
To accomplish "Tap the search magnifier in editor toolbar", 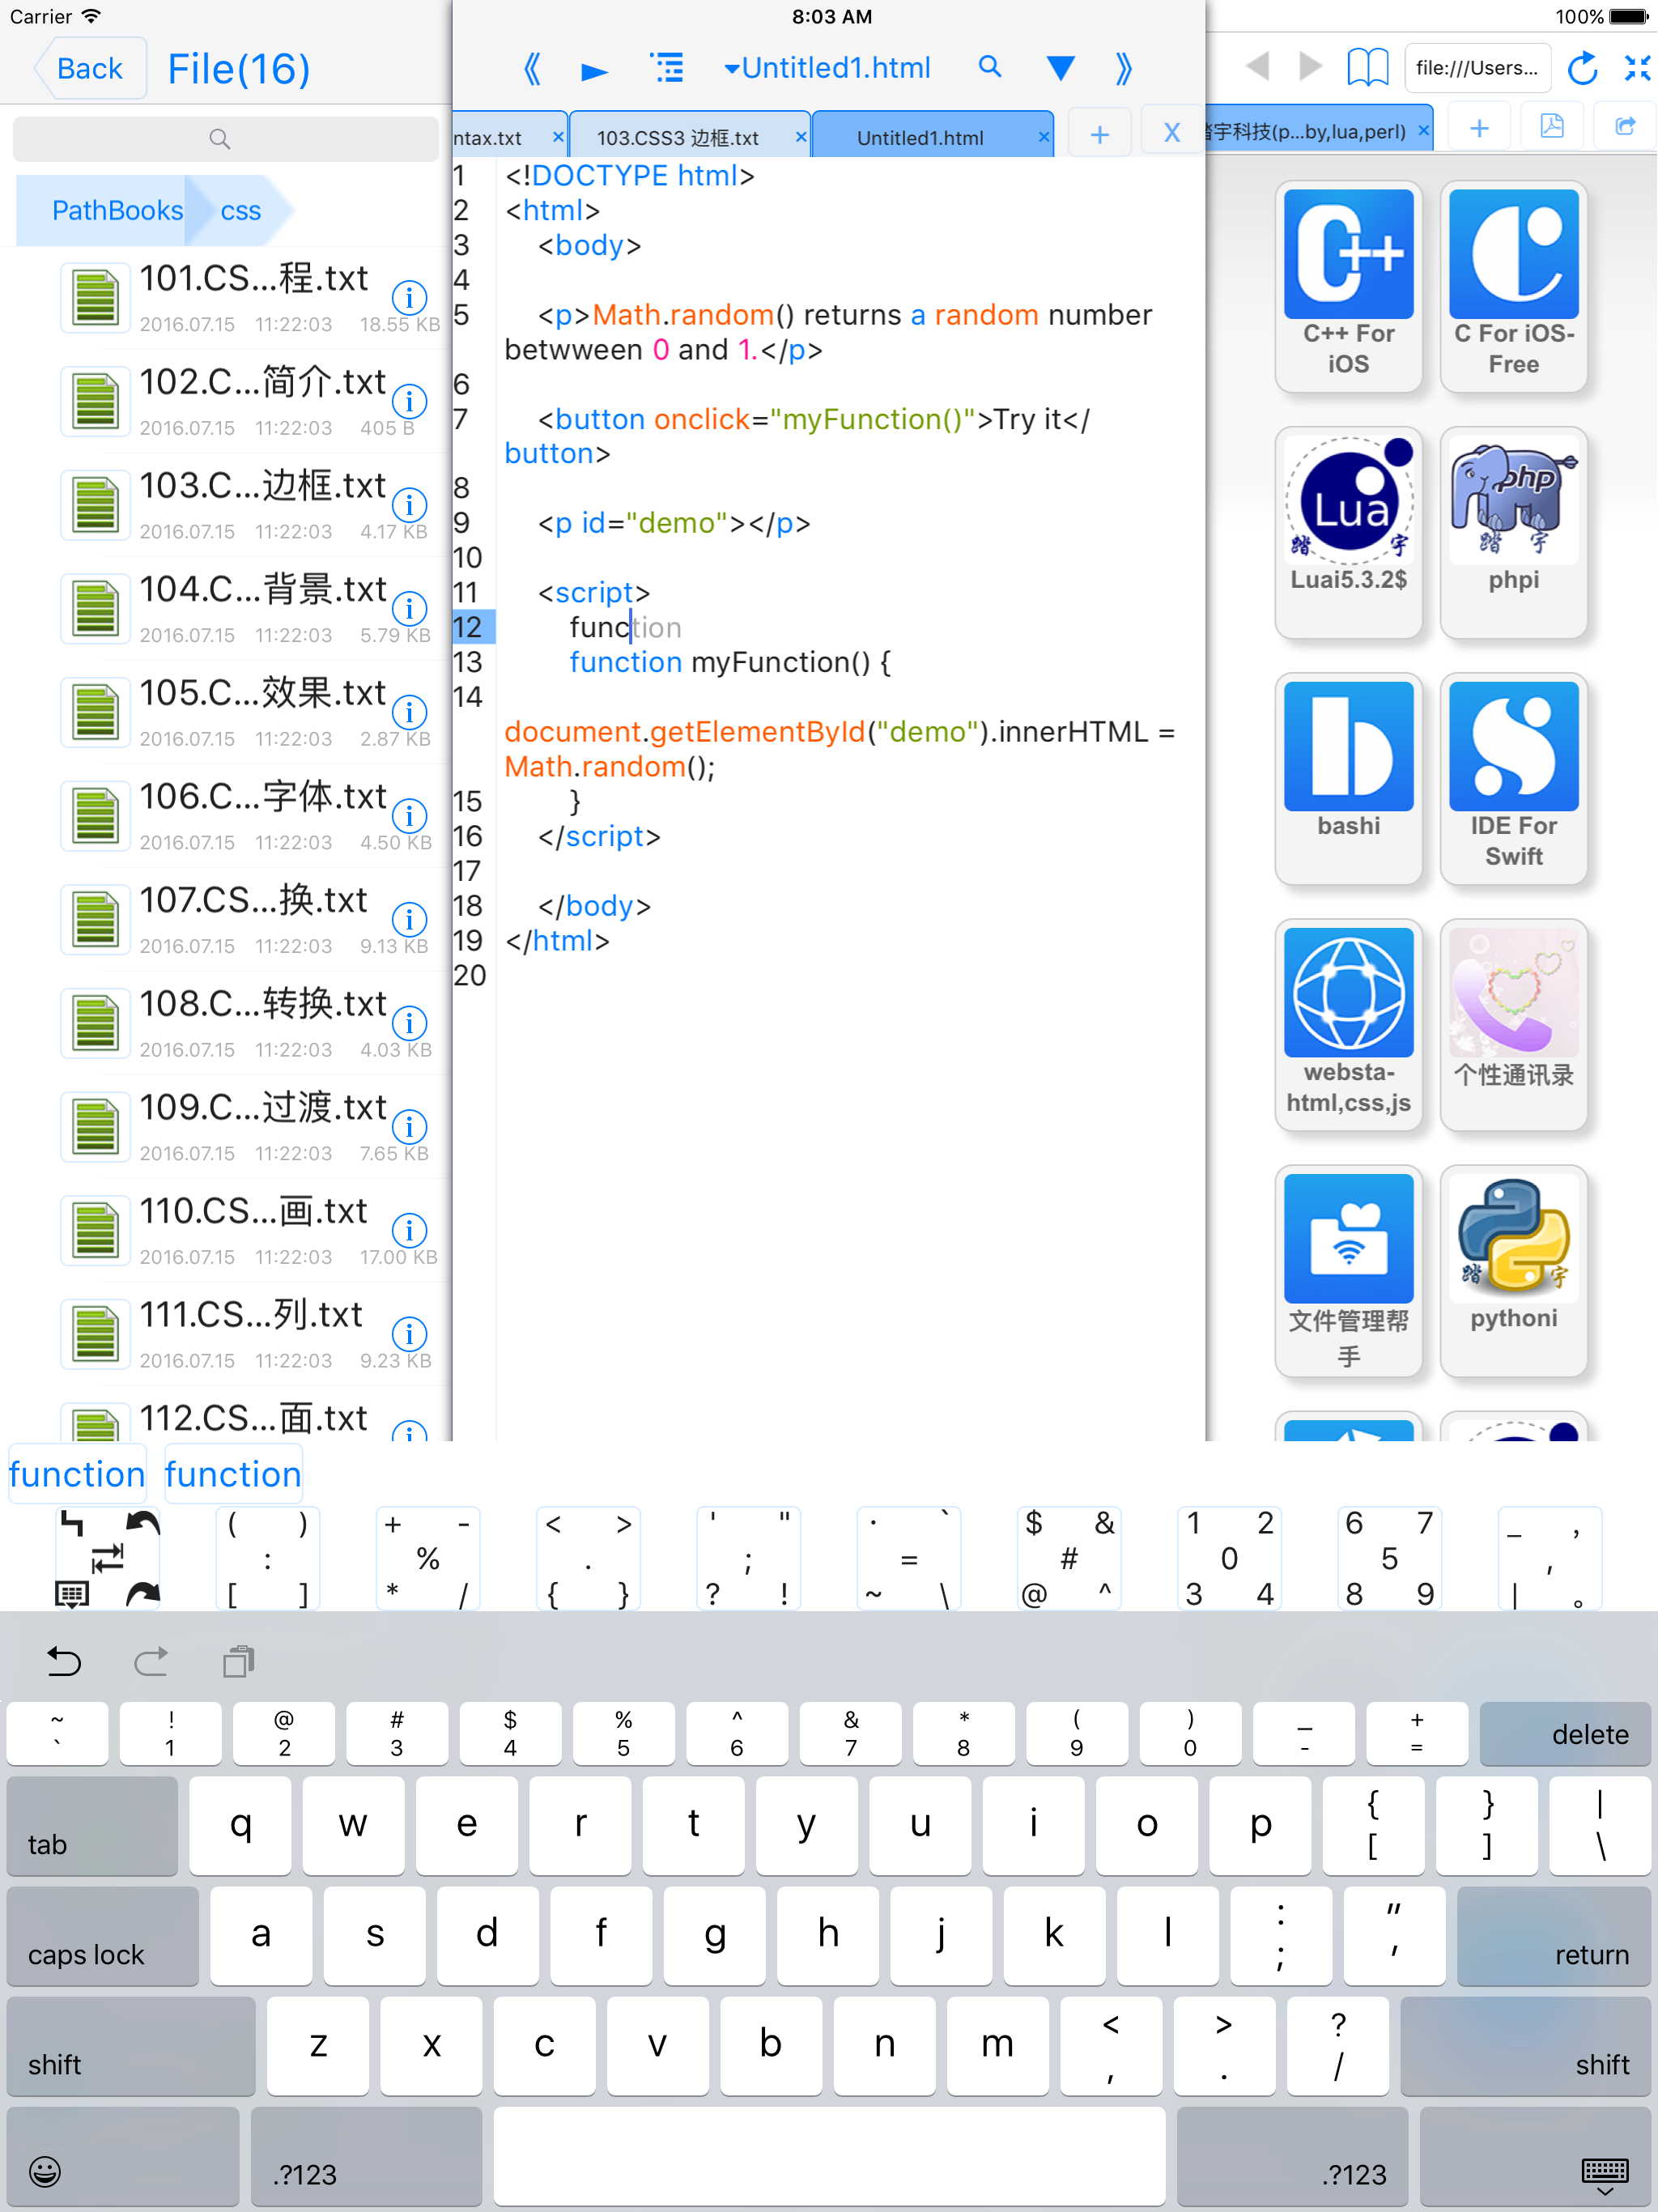I will (989, 67).
